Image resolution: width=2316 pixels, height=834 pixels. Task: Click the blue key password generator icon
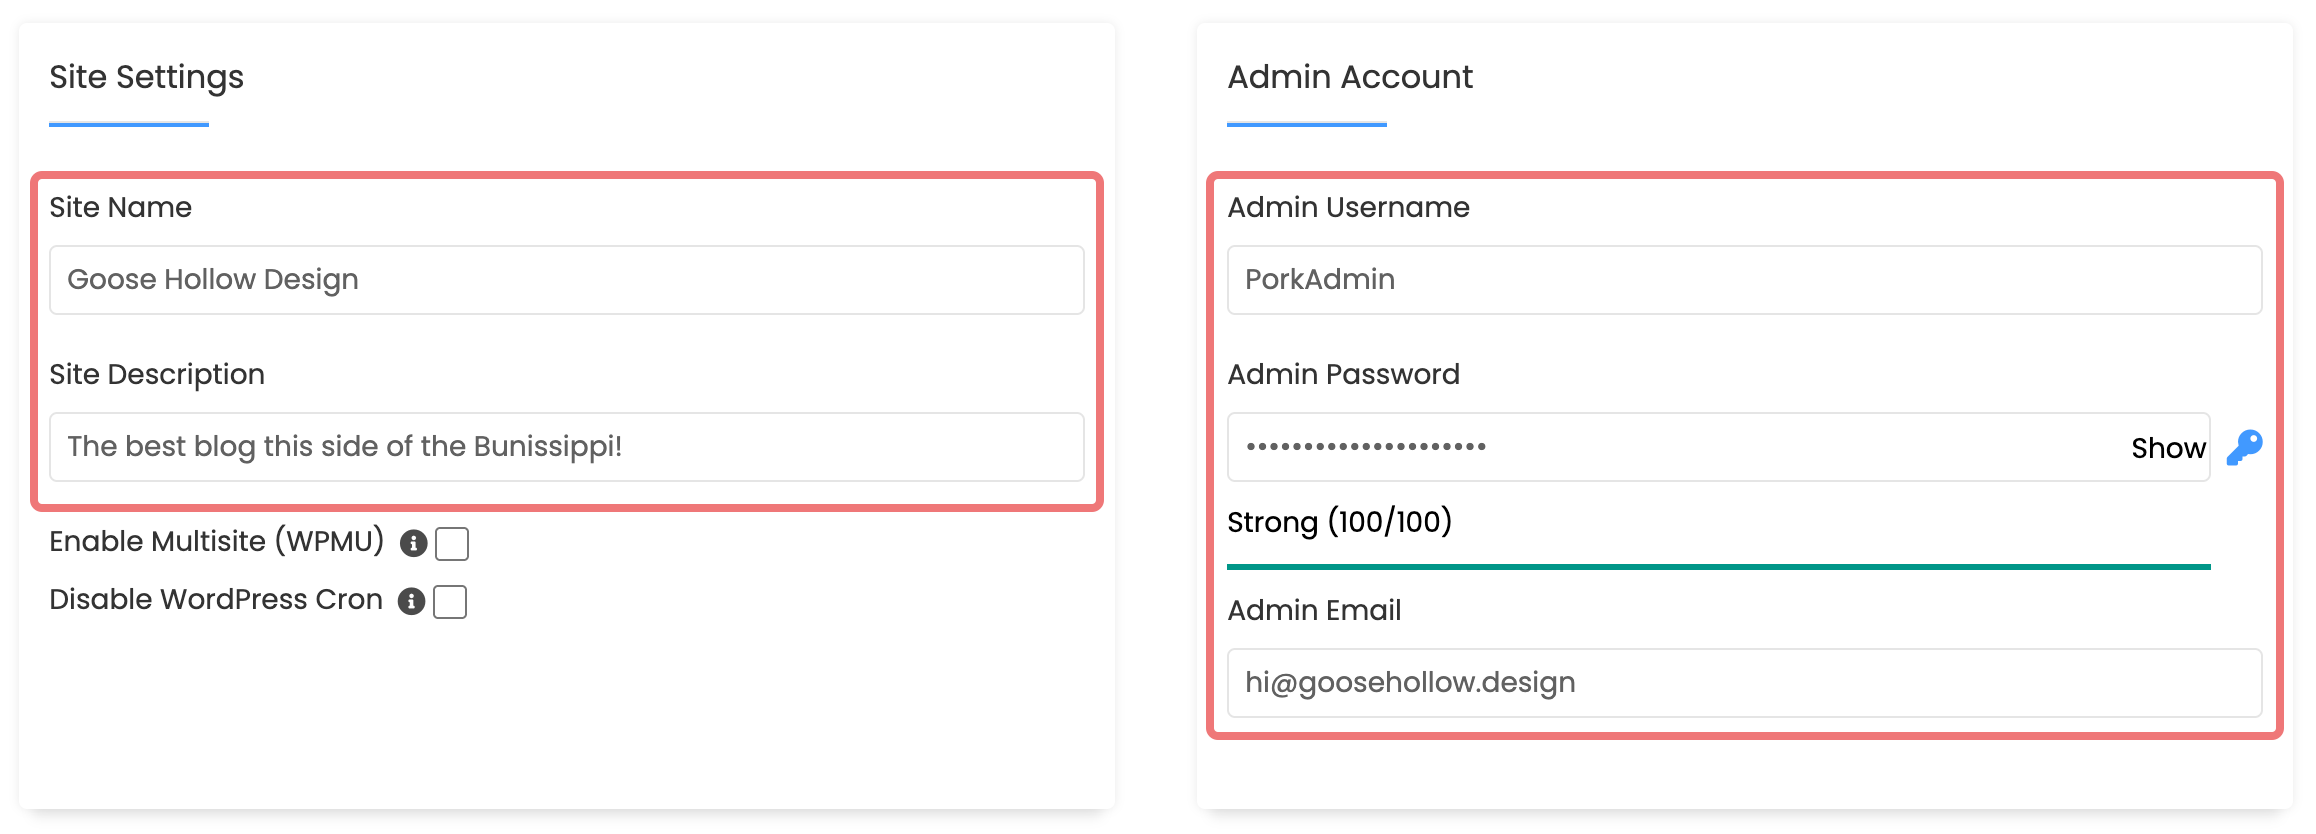[x=2245, y=447]
